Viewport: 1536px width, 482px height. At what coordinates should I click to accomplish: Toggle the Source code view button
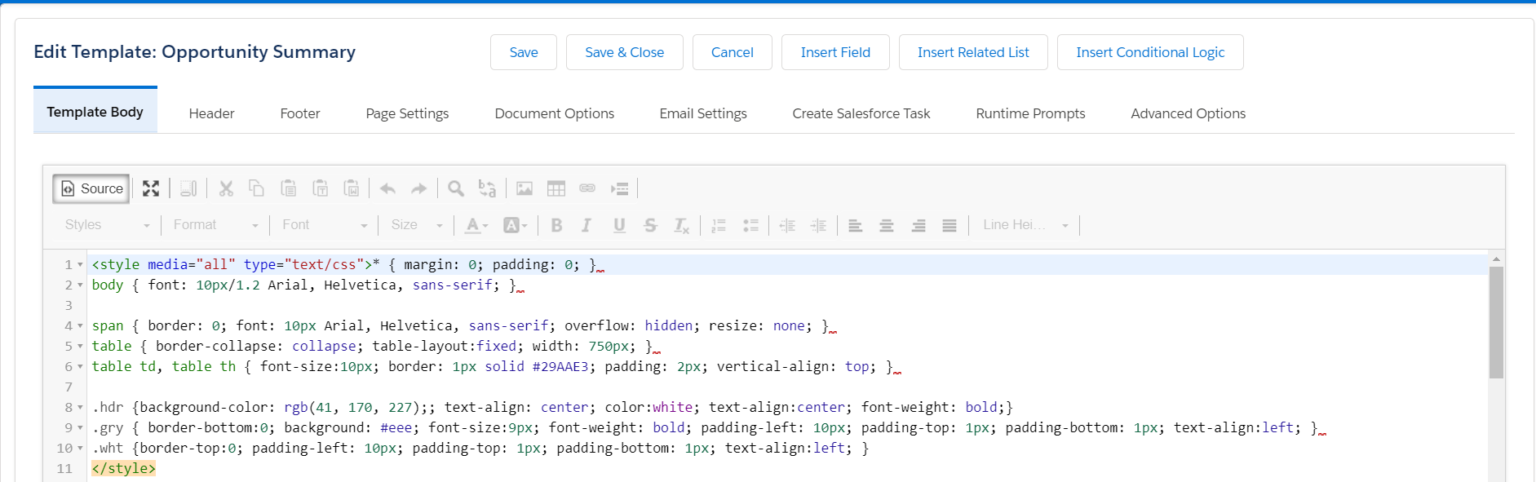point(91,188)
